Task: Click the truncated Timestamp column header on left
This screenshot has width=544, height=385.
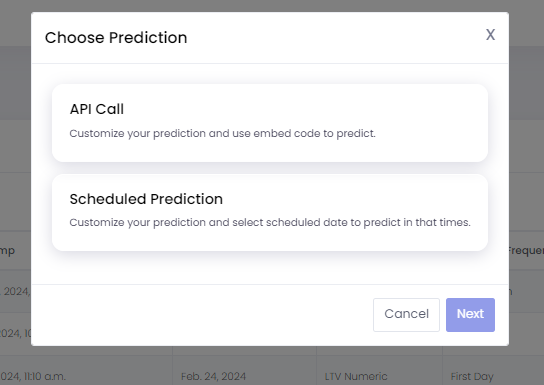Action: coord(7,251)
